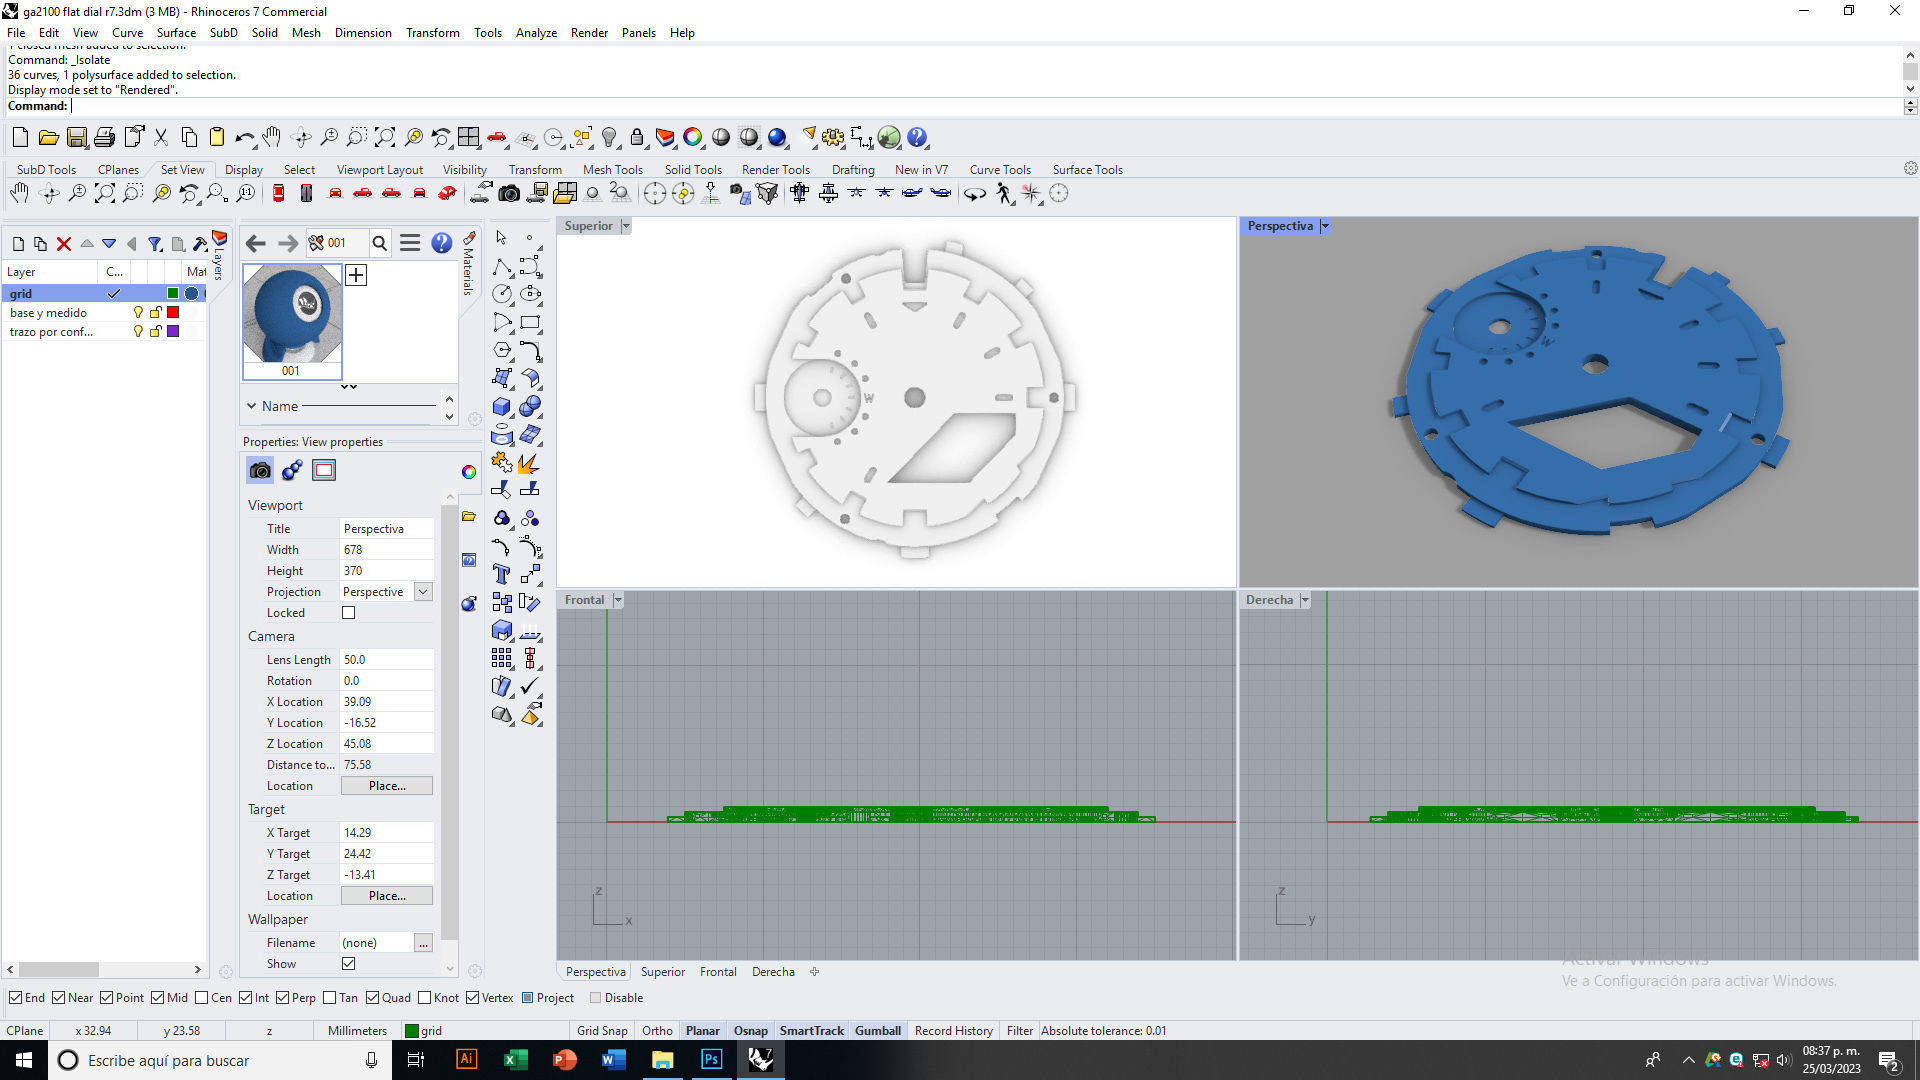
Task: Open the Projection dropdown
Action: (x=423, y=592)
